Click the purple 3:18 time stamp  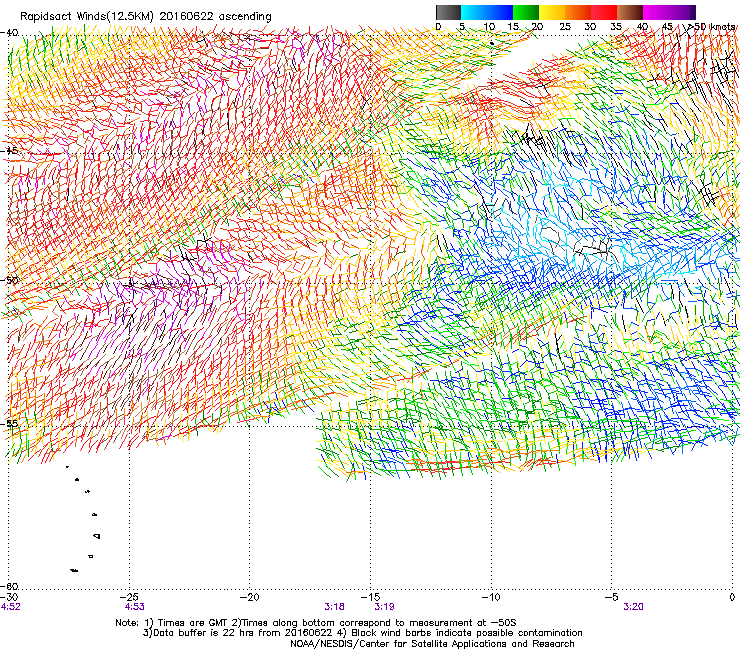pos(334,607)
